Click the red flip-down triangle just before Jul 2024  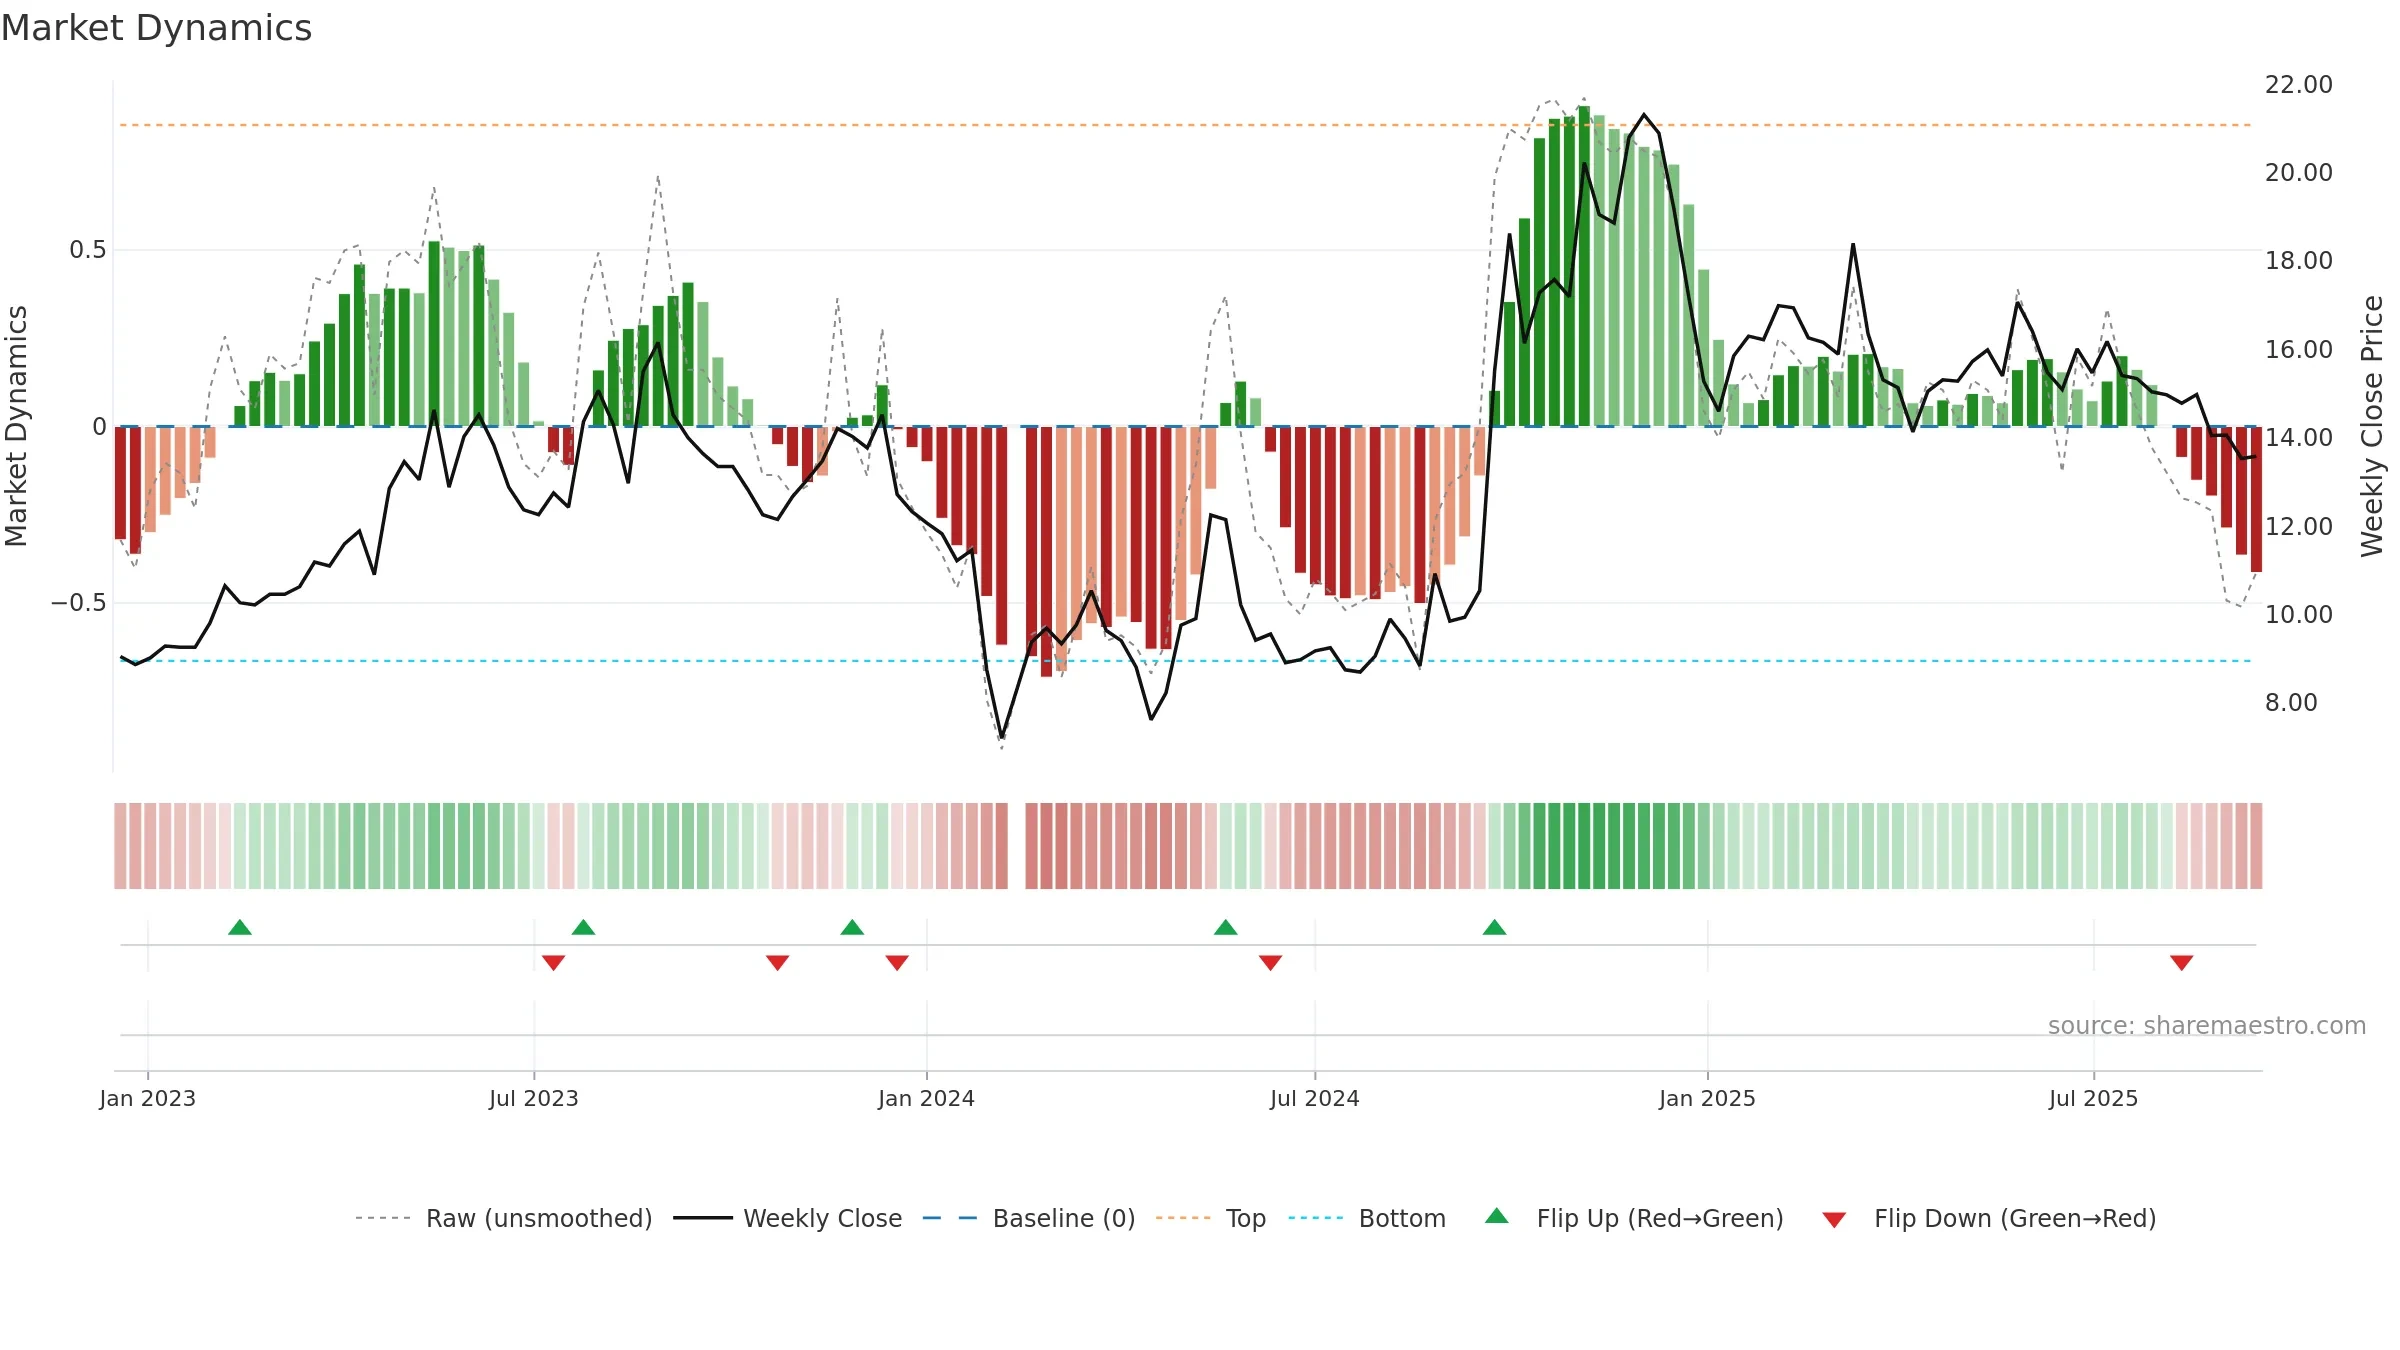click(1271, 962)
